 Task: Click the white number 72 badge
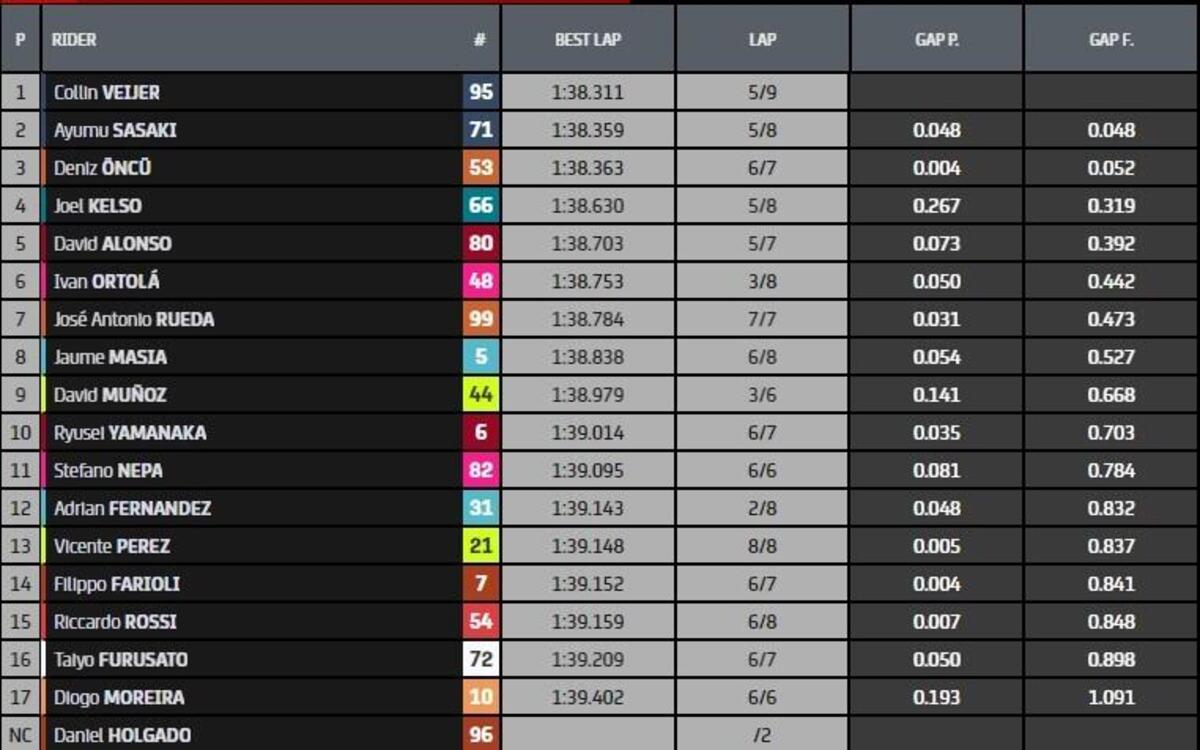(x=481, y=659)
